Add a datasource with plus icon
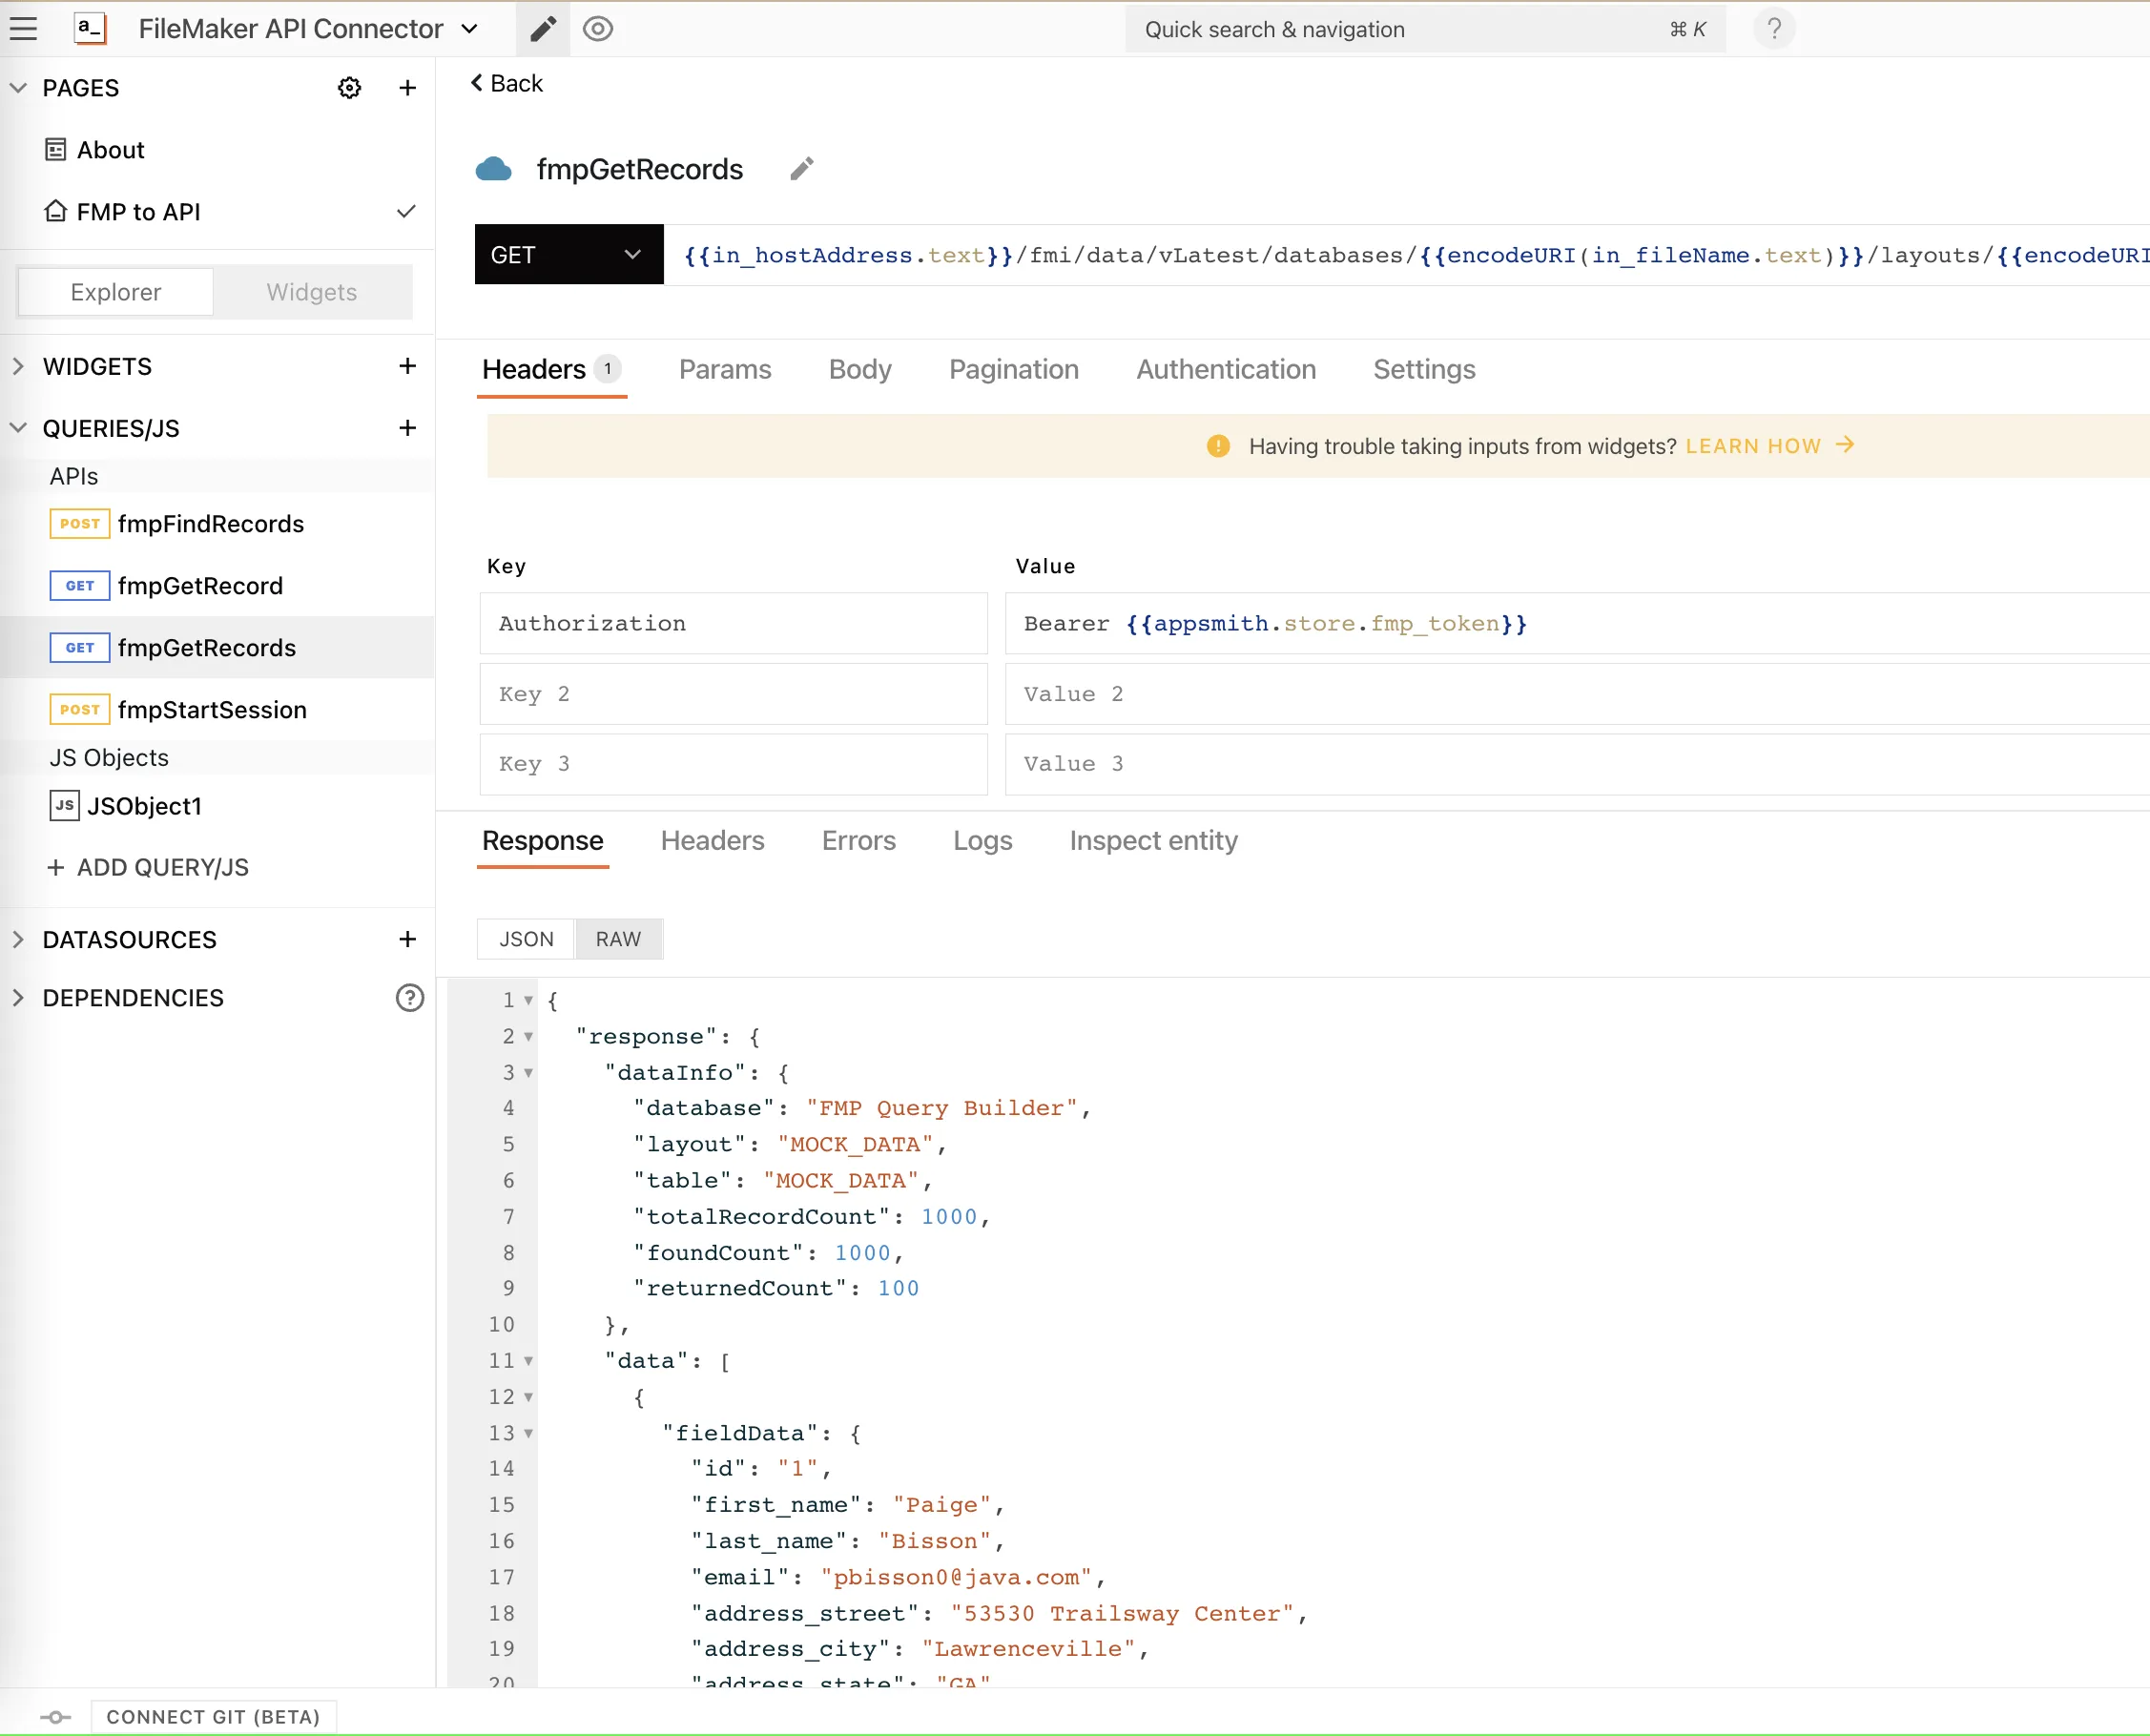This screenshot has height=1736, width=2150. pyautogui.click(x=407, y=939)
